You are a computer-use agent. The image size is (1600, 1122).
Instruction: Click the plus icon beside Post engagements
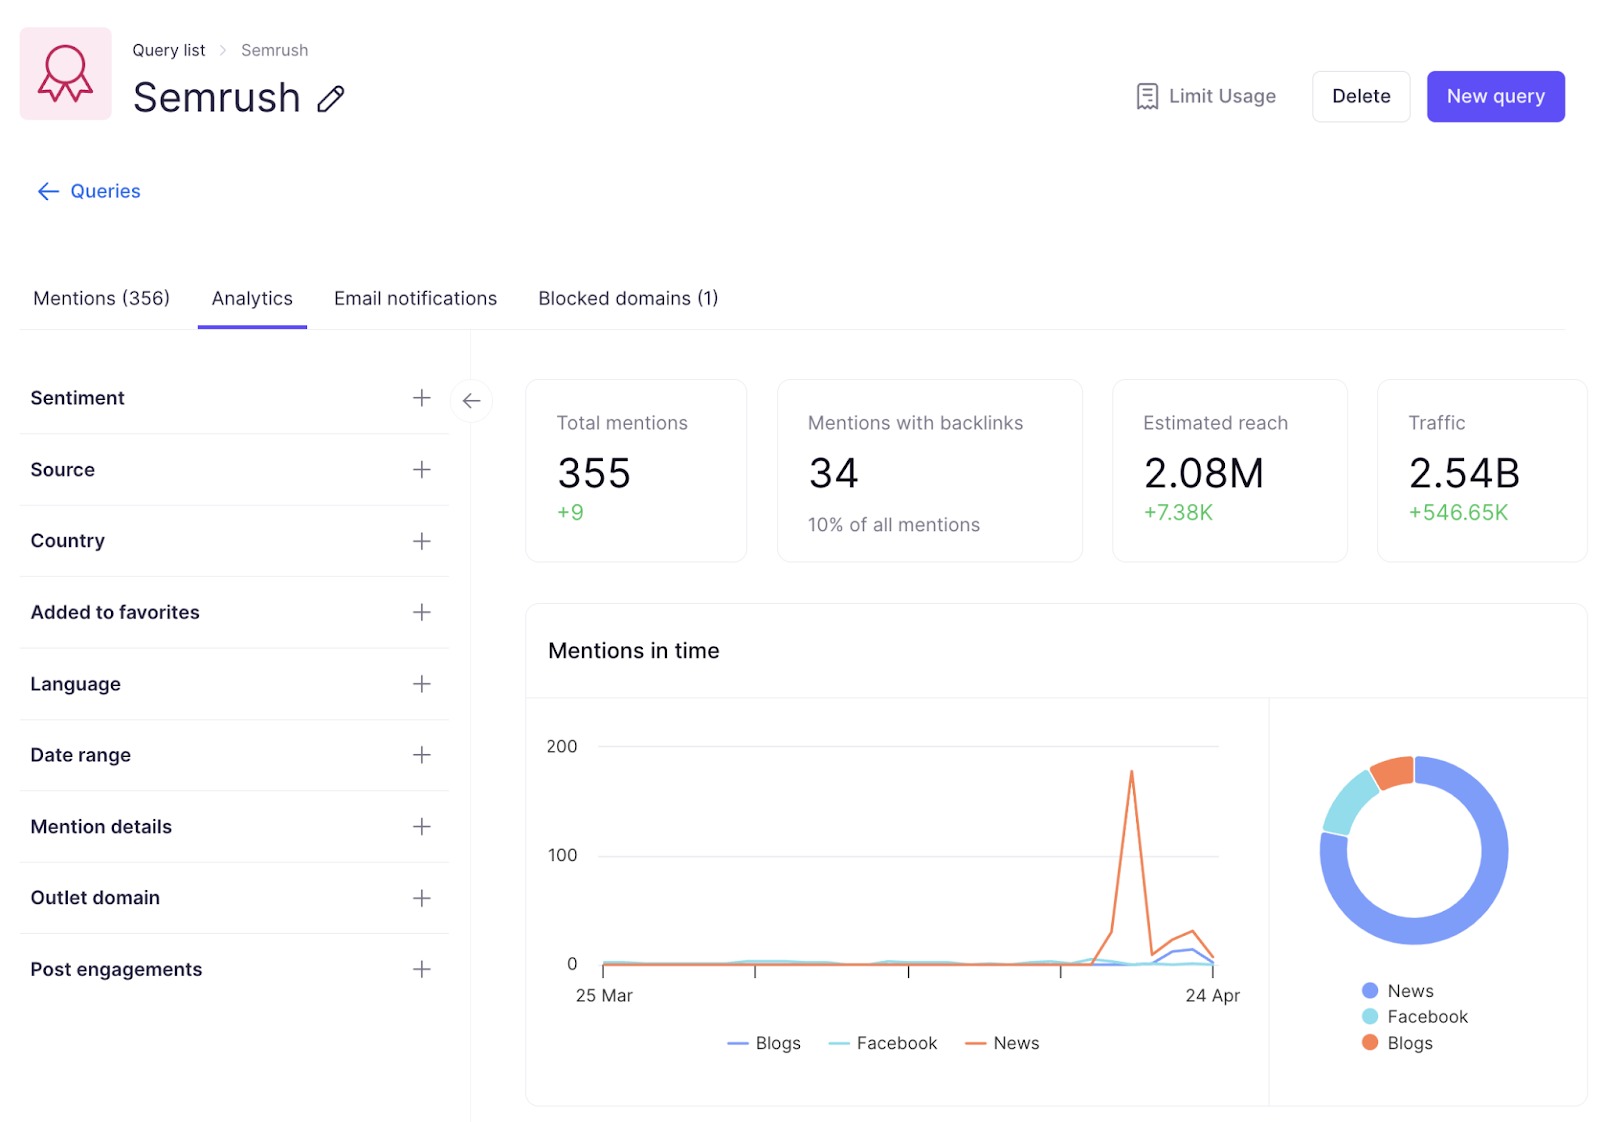pos(422,969)
